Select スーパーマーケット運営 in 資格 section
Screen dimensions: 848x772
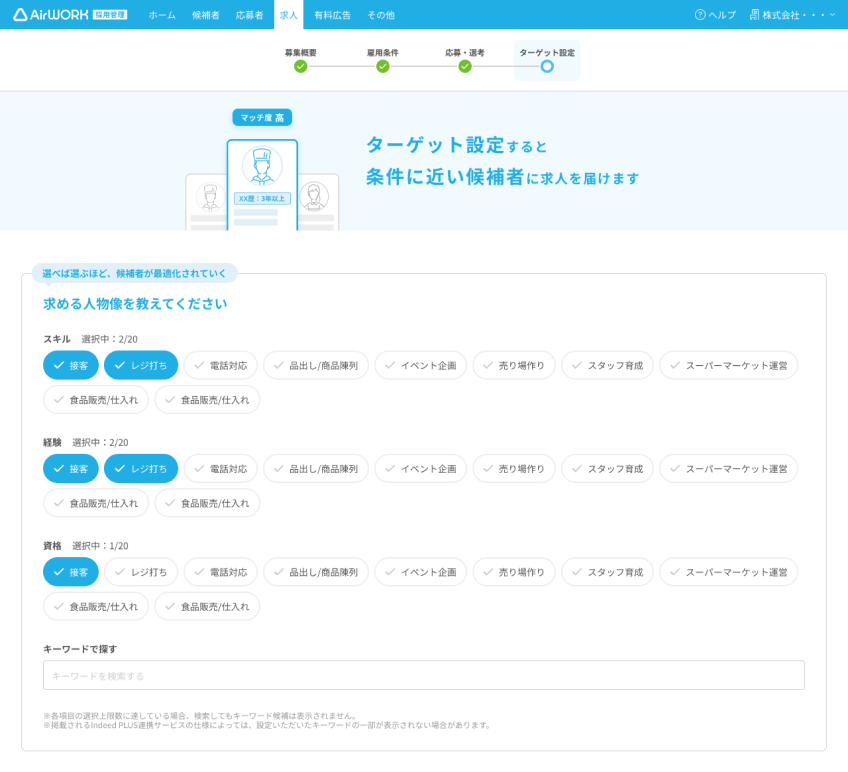coord(728,572)
